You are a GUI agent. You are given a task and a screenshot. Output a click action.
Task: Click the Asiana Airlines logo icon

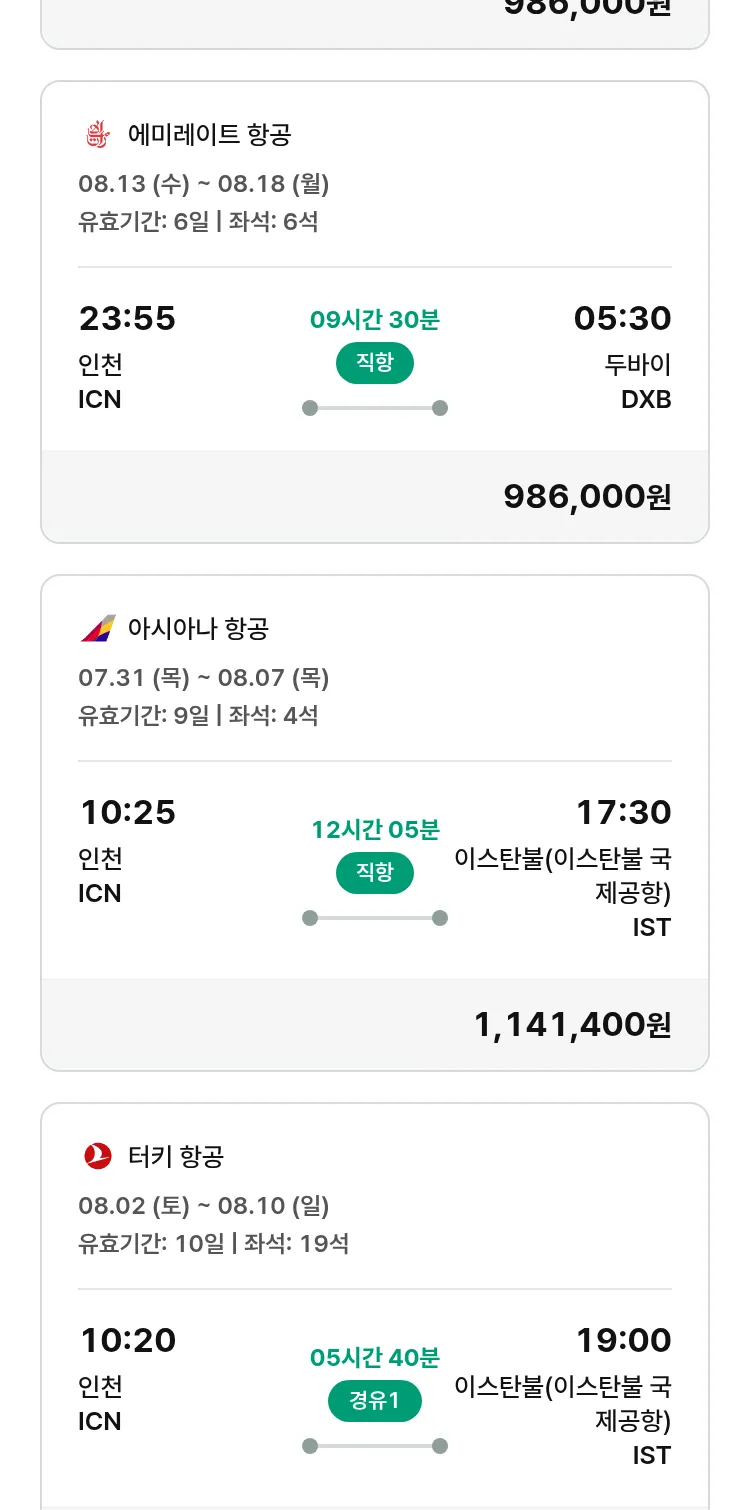98,628
